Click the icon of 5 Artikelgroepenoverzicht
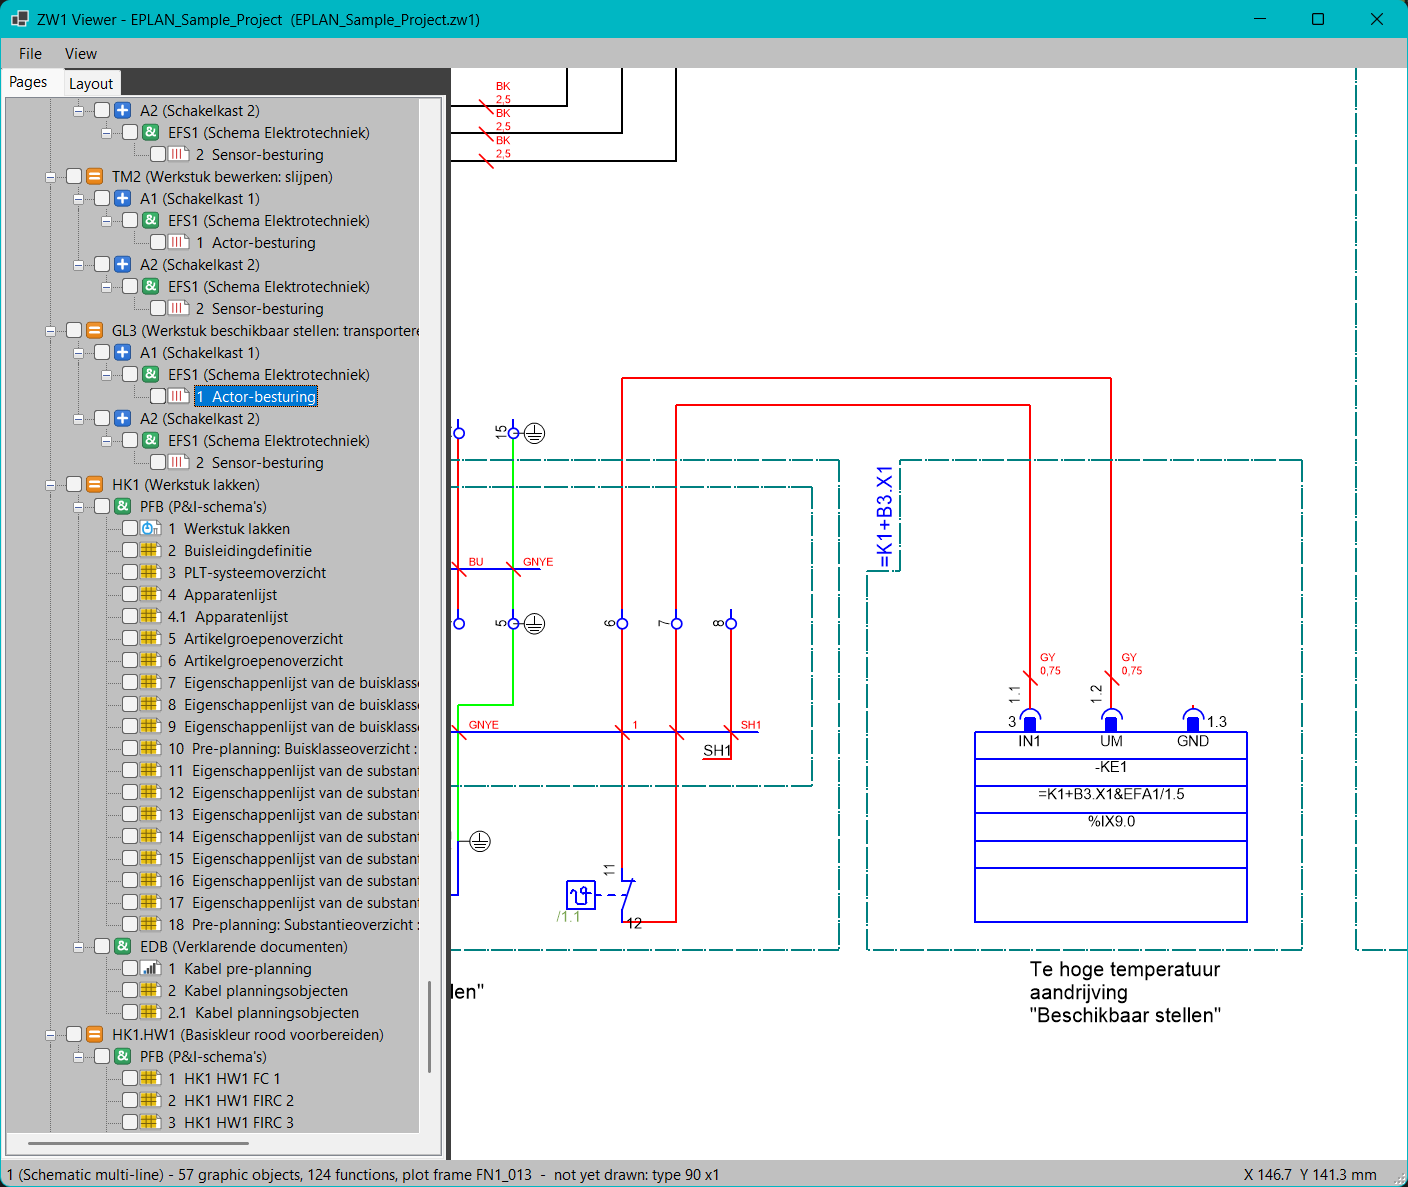The width and height of the screenshot is (1408, 1187). (x=151, y=639)
